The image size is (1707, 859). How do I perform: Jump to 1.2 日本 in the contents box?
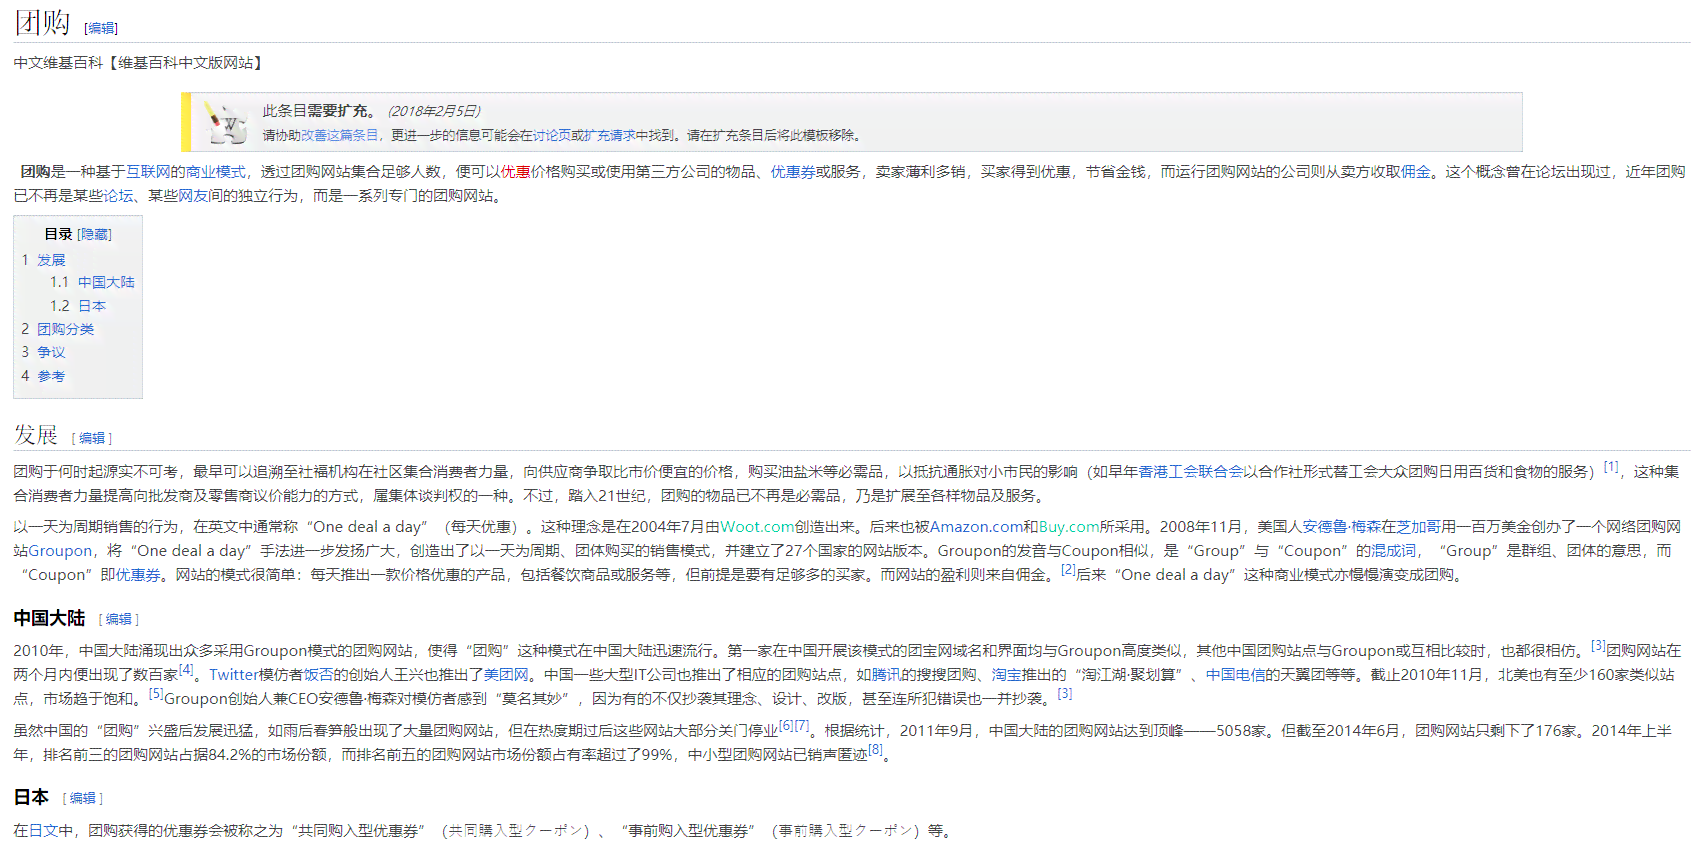92,306
